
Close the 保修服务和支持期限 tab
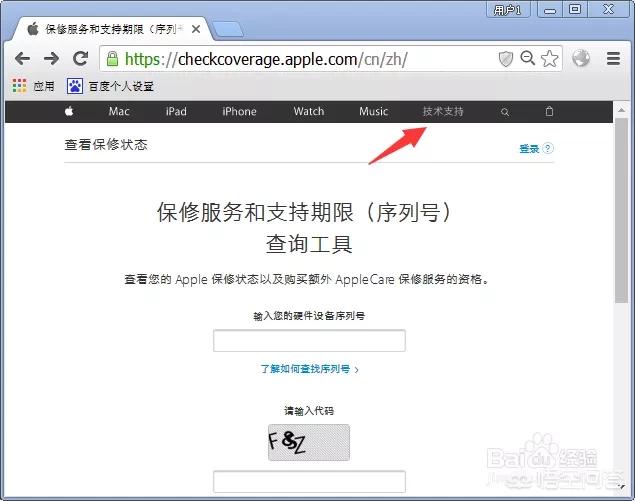pyautogui.click(x=196, y=29)
